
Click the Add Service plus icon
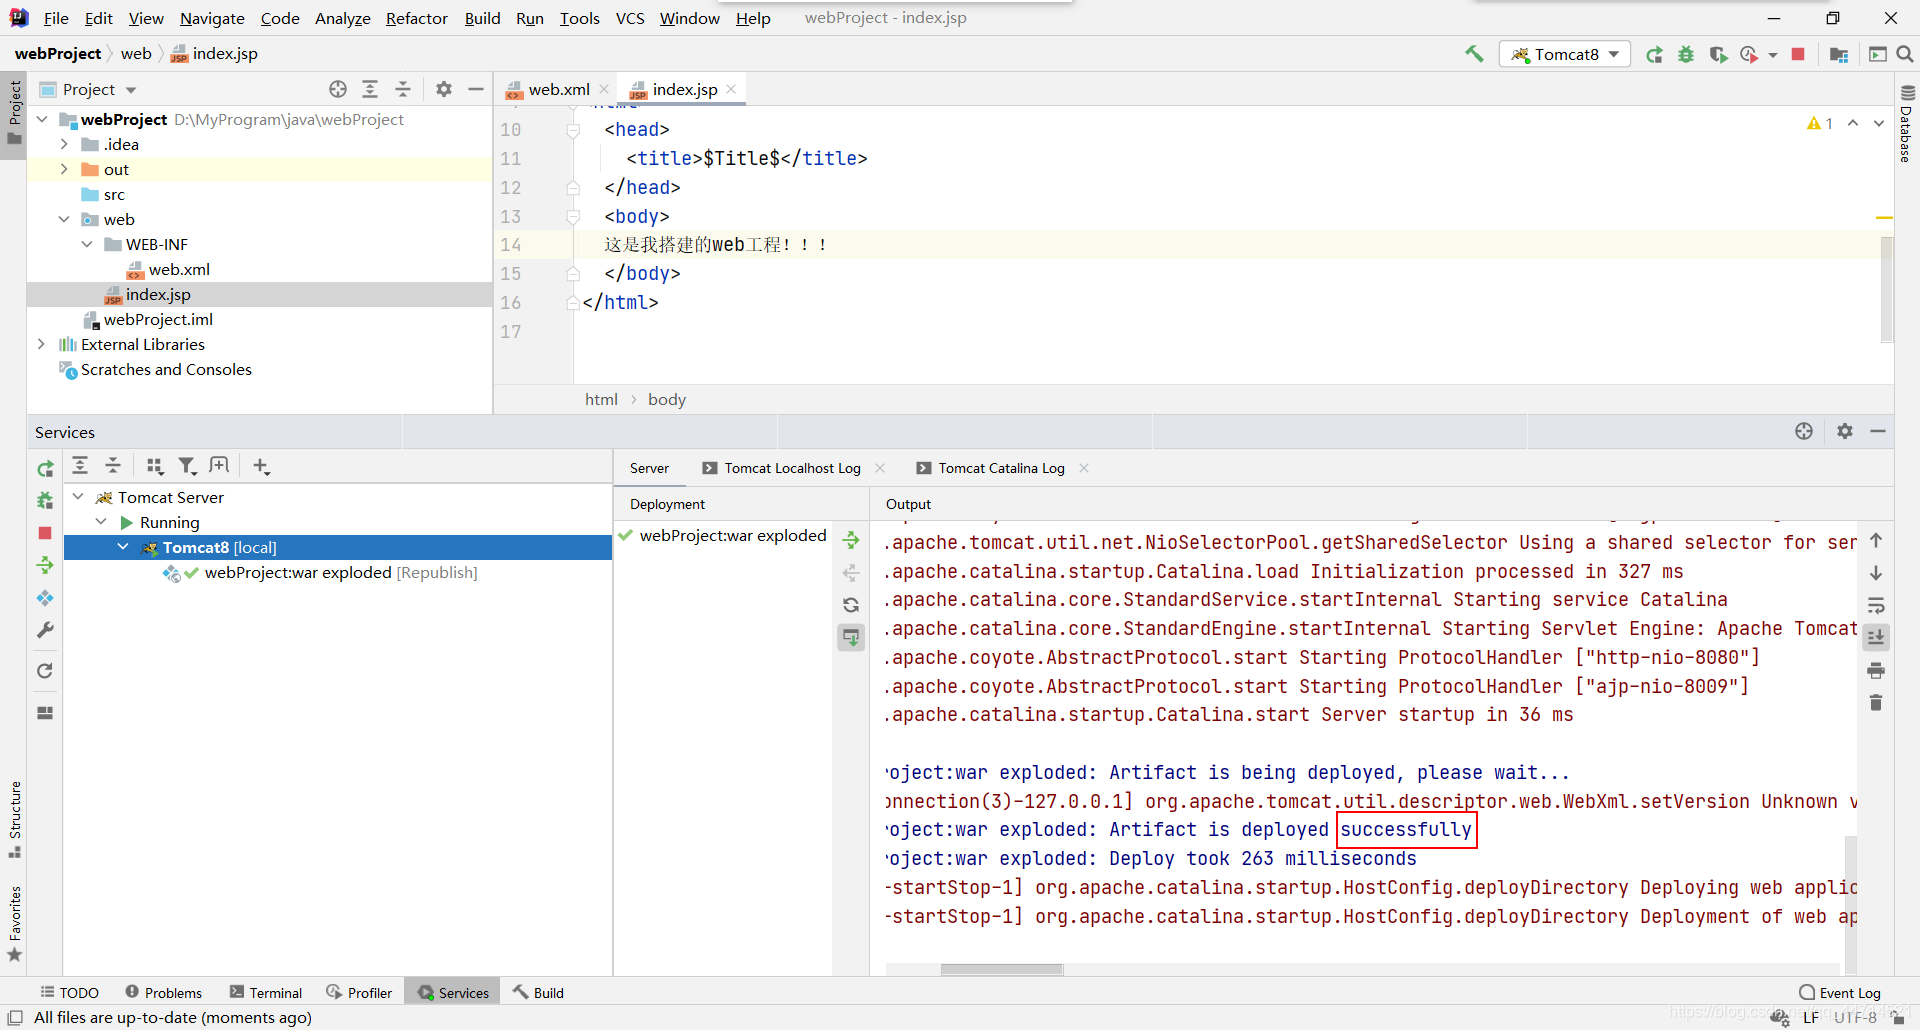[261, 466]
